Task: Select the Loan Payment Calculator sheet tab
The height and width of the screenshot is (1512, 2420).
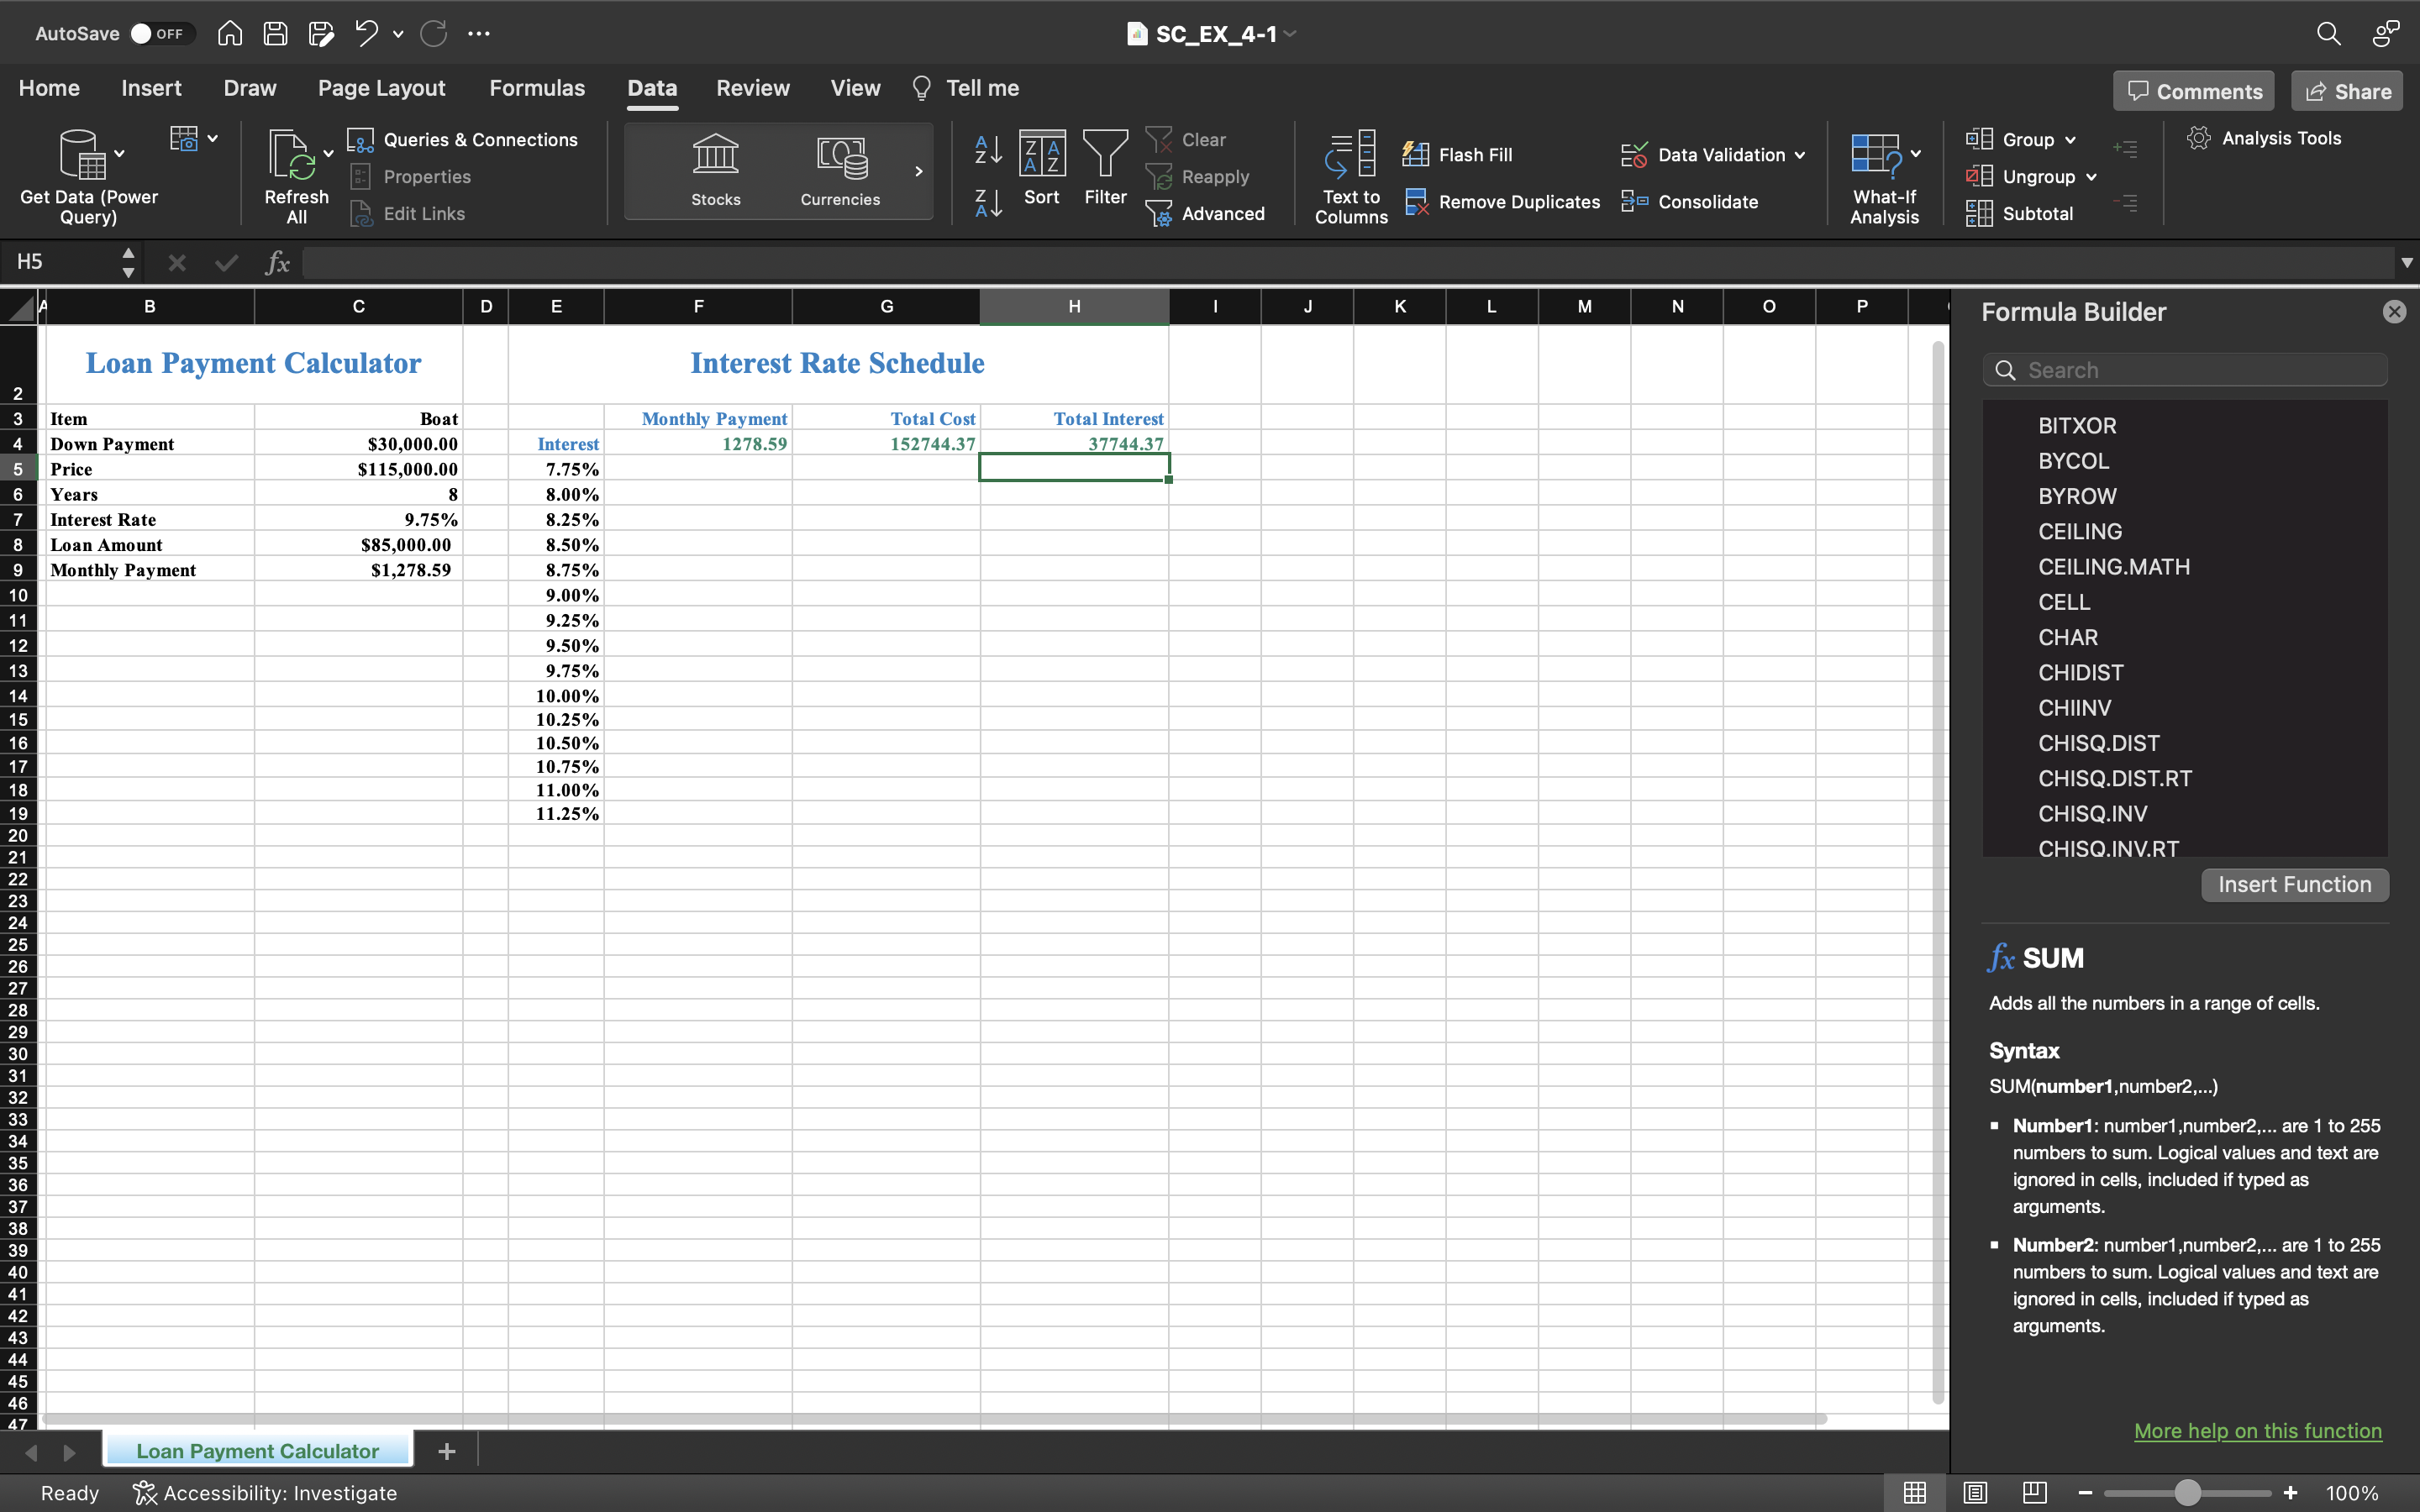Action: (257, 1450)
